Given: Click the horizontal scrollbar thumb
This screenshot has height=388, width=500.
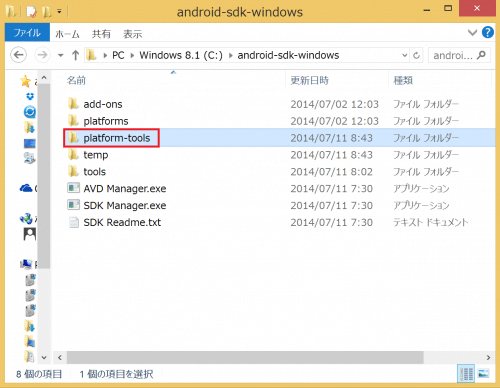Looking at the screenshot, I should click(x=245, y=358).
